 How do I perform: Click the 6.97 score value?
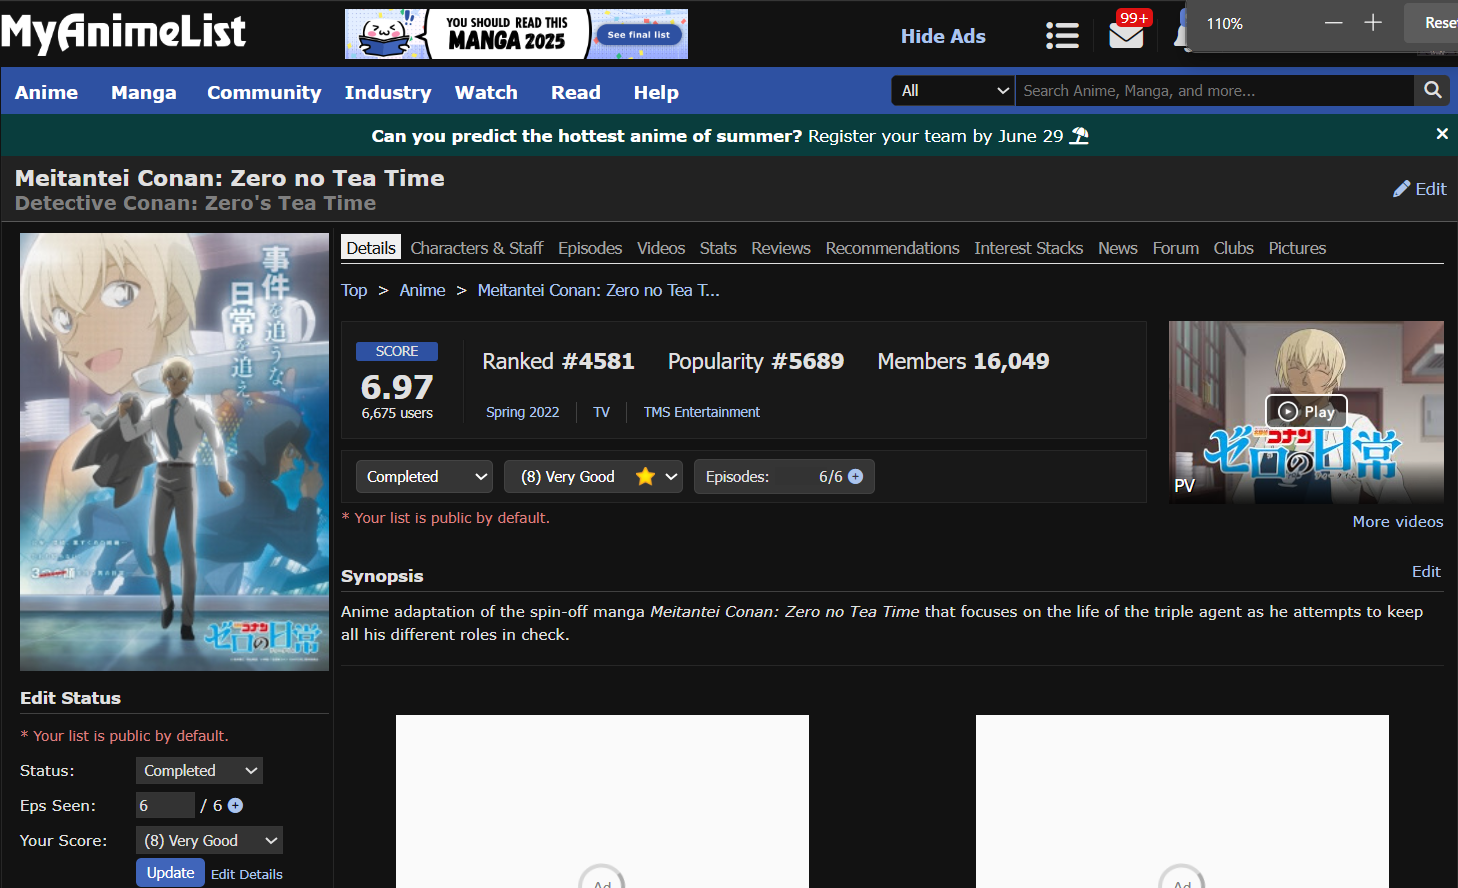coord(397,387)
